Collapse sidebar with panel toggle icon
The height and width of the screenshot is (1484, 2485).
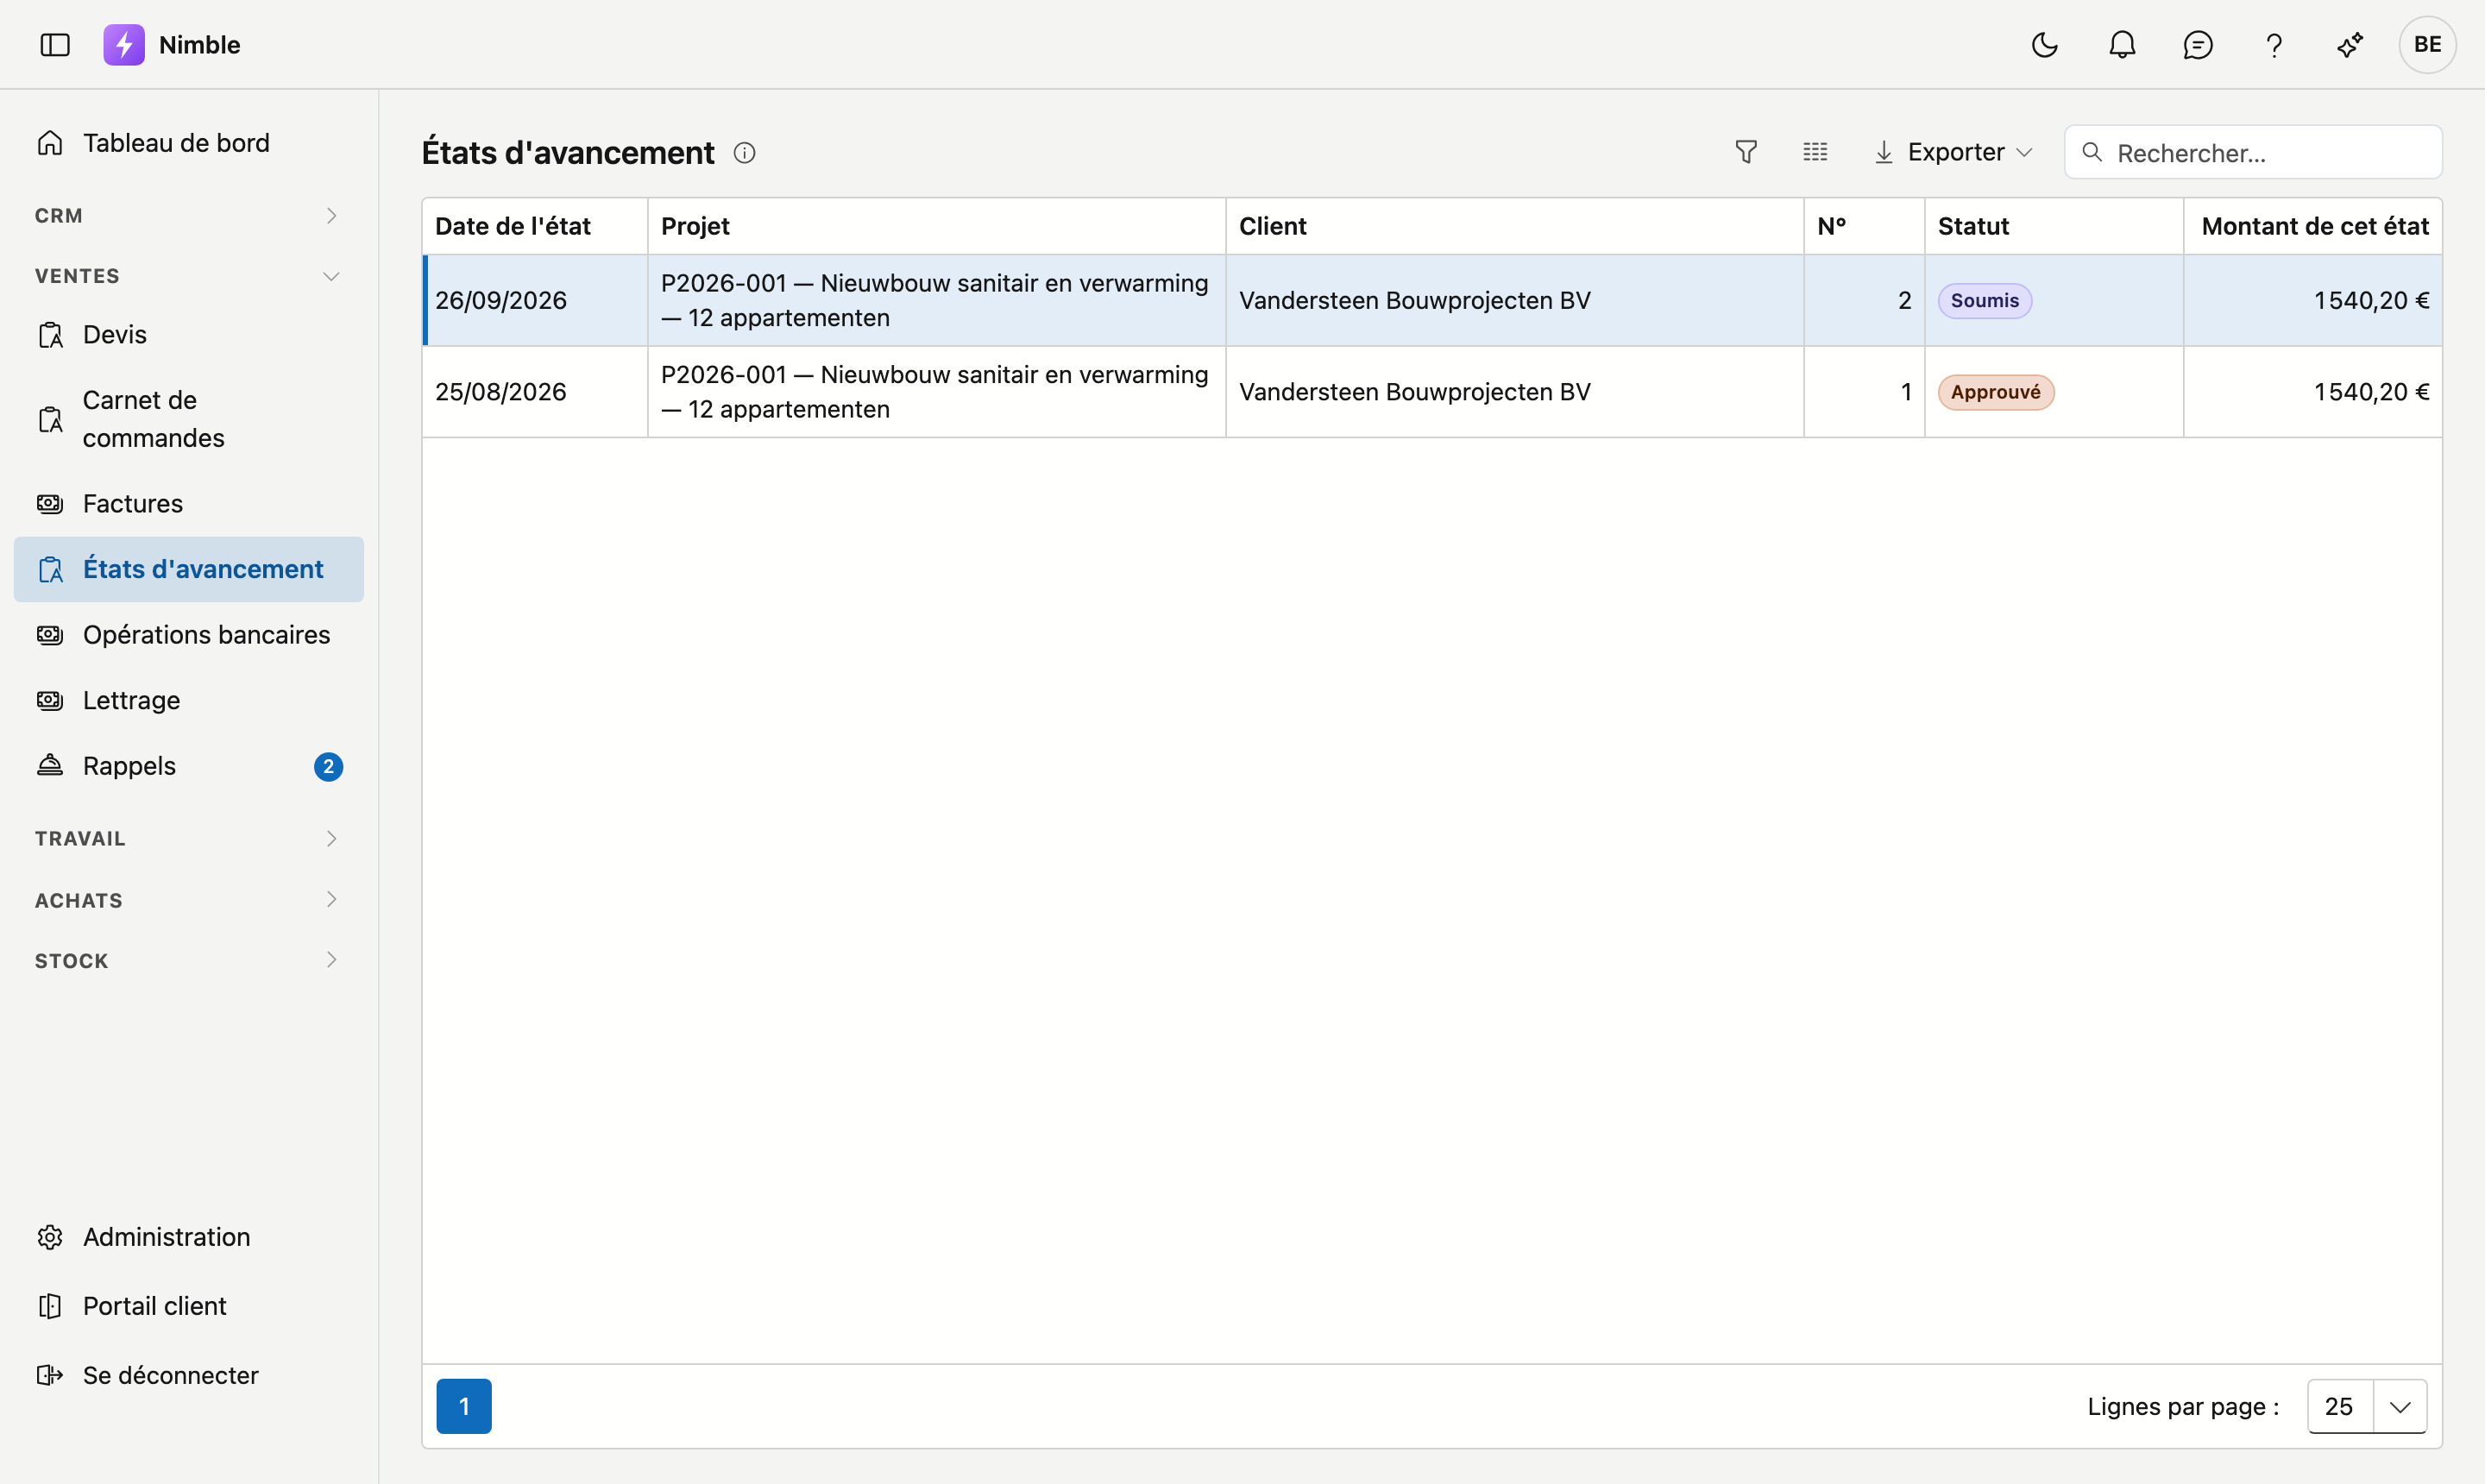55,45
